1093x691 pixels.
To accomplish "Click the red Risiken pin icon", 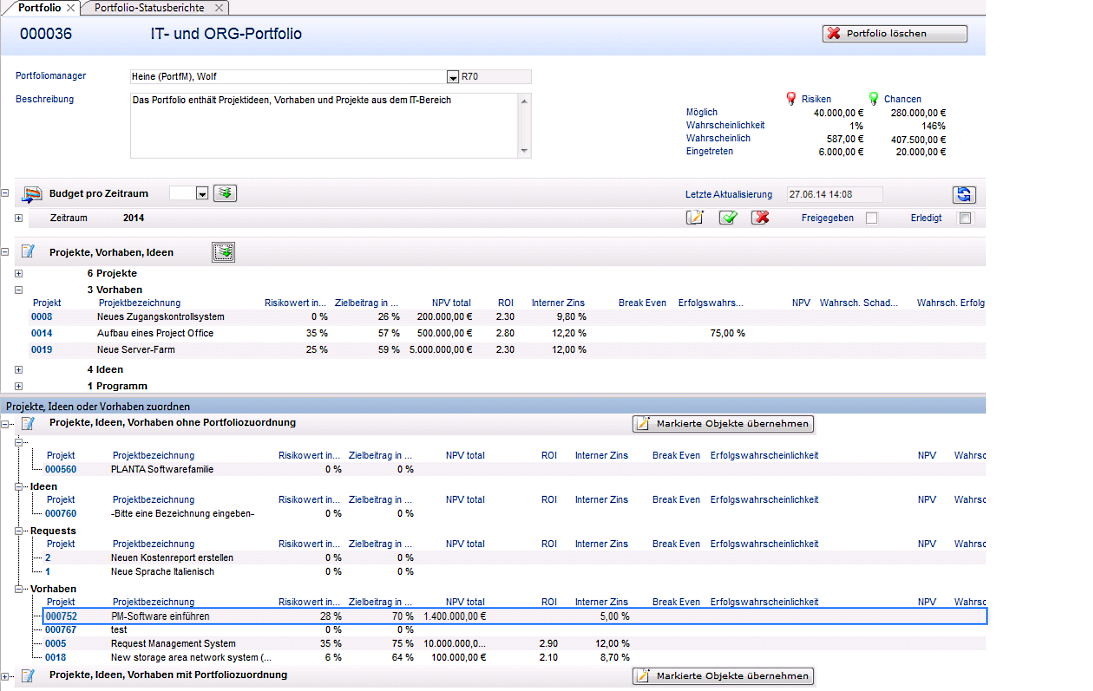I will [791, 99].
